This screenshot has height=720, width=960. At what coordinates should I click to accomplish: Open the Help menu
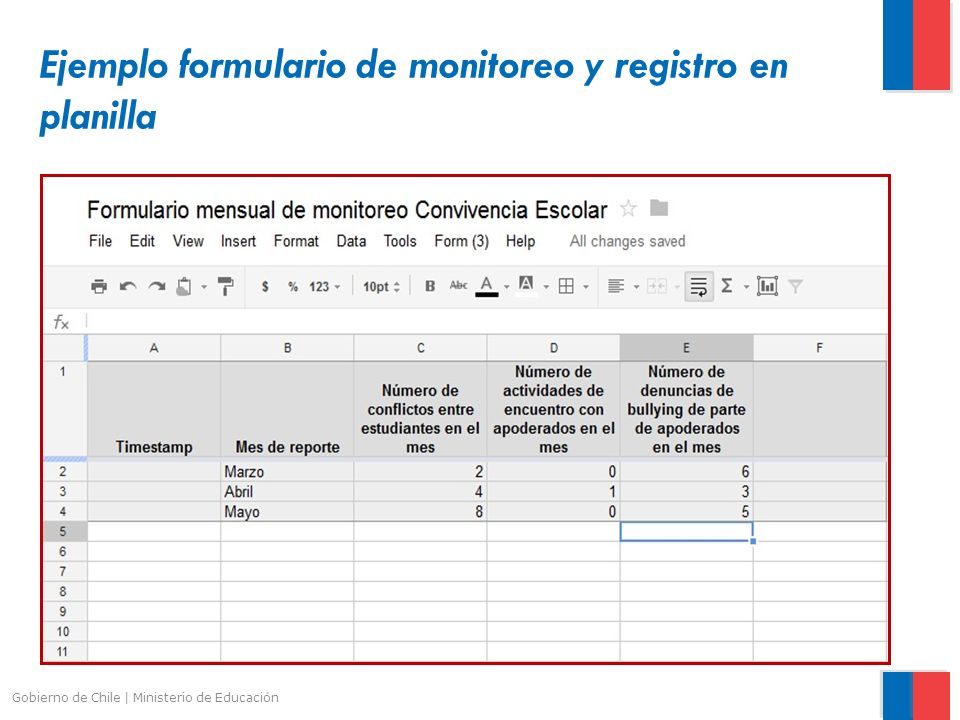point(520,241)
